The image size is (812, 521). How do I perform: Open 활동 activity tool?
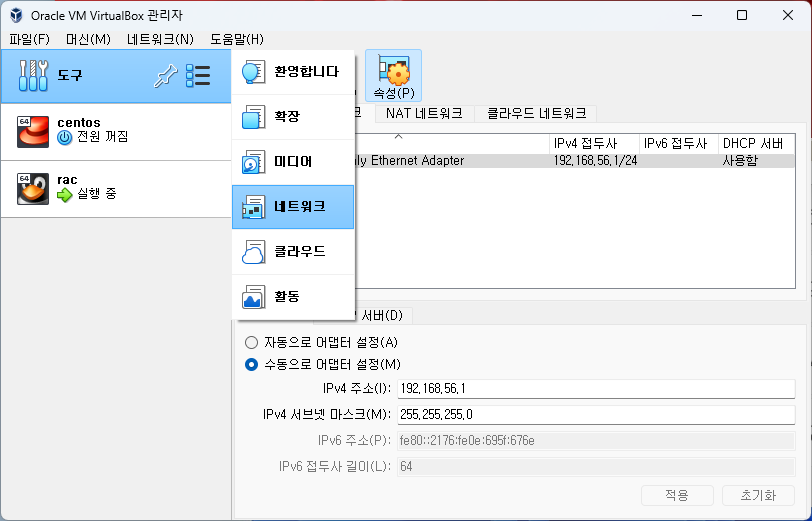293,297
